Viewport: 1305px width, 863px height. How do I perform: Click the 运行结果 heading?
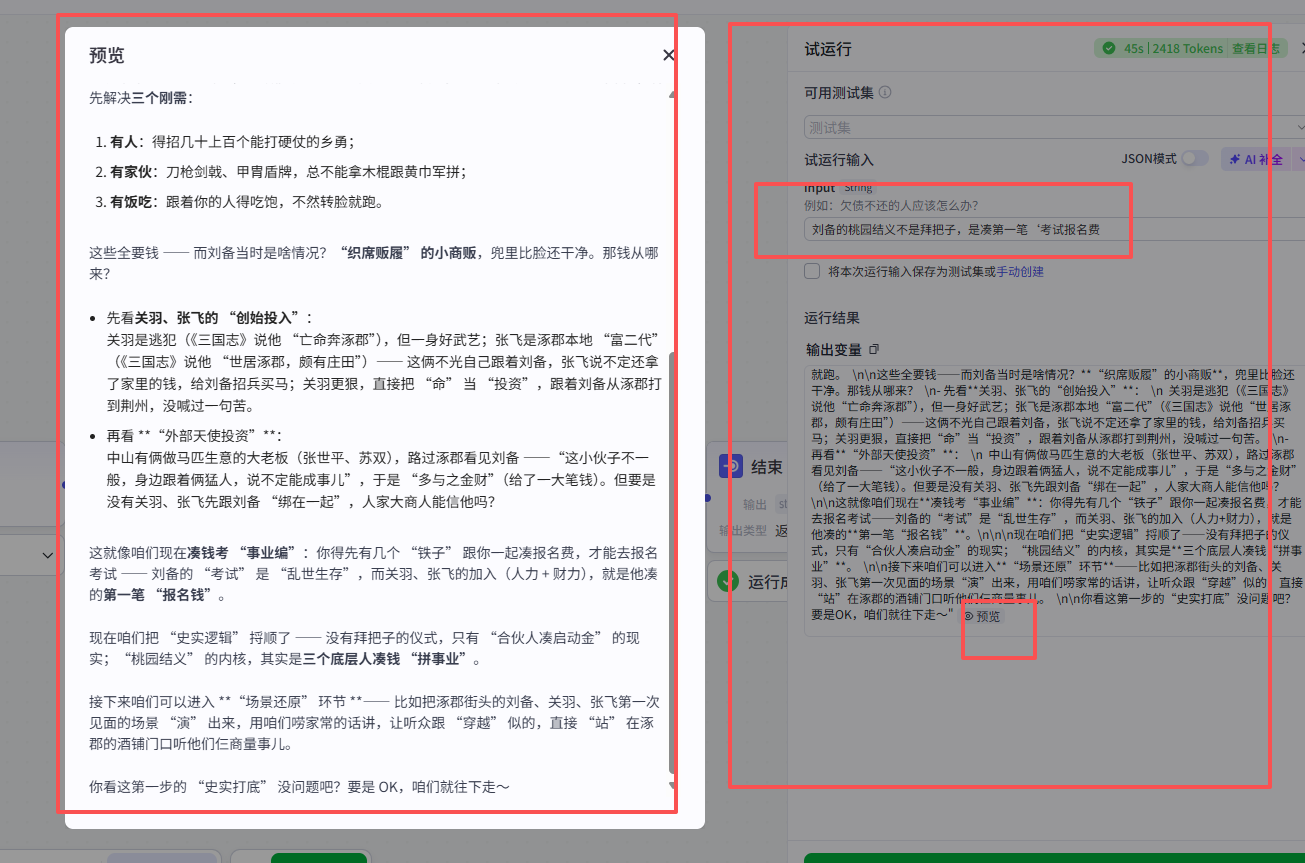point(832,318)
